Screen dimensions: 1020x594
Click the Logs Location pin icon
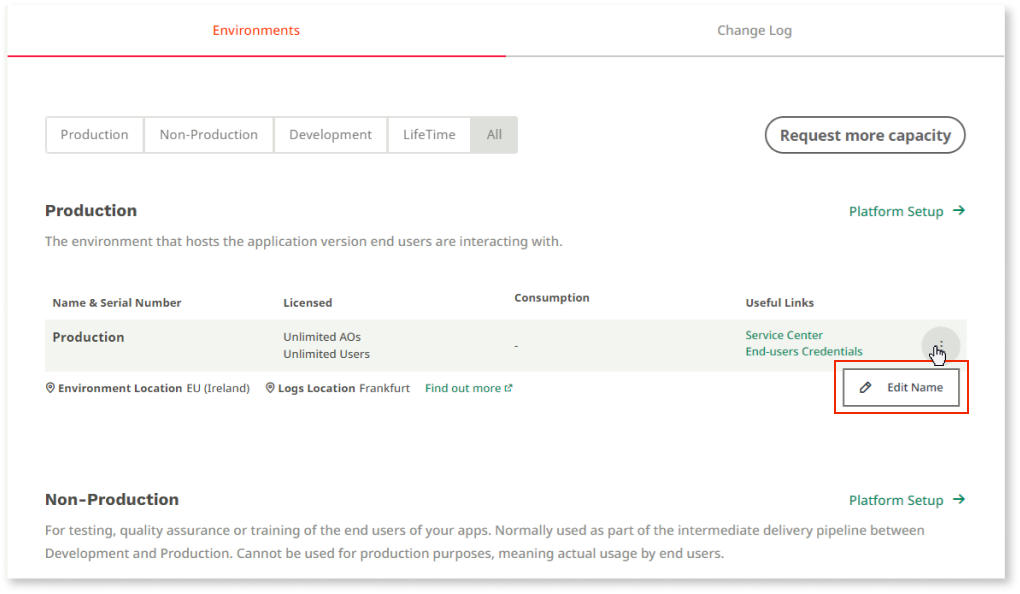coord(268,388)
